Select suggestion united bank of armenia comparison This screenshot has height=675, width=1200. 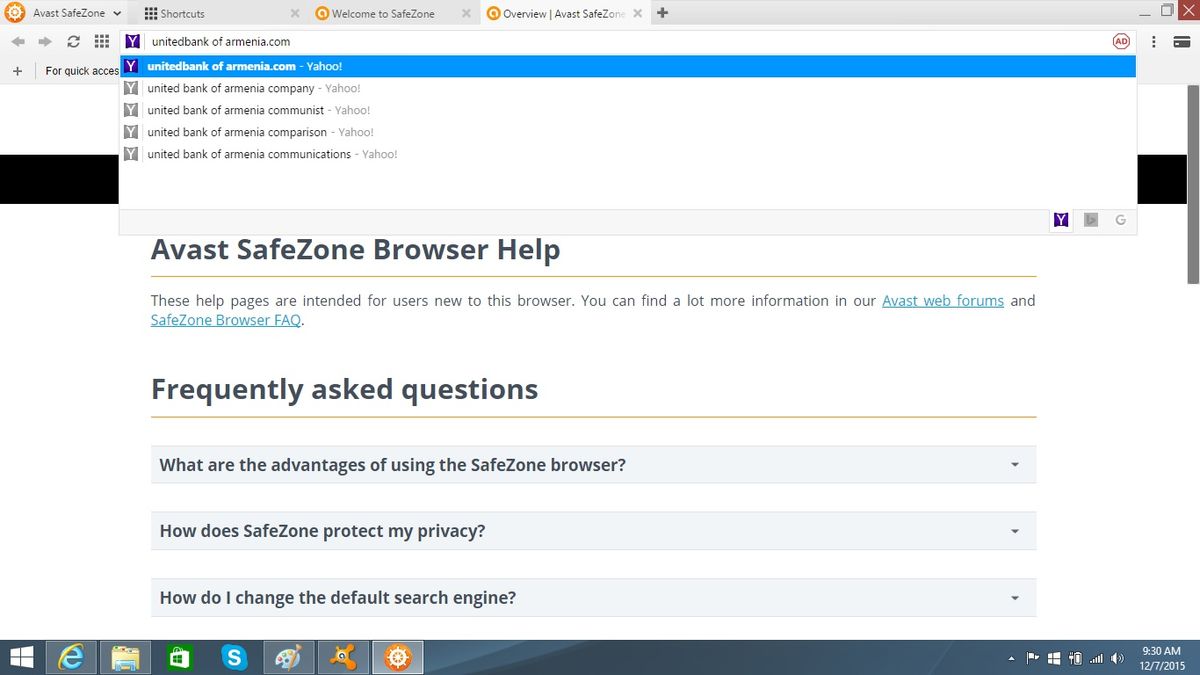coord(628,132)
